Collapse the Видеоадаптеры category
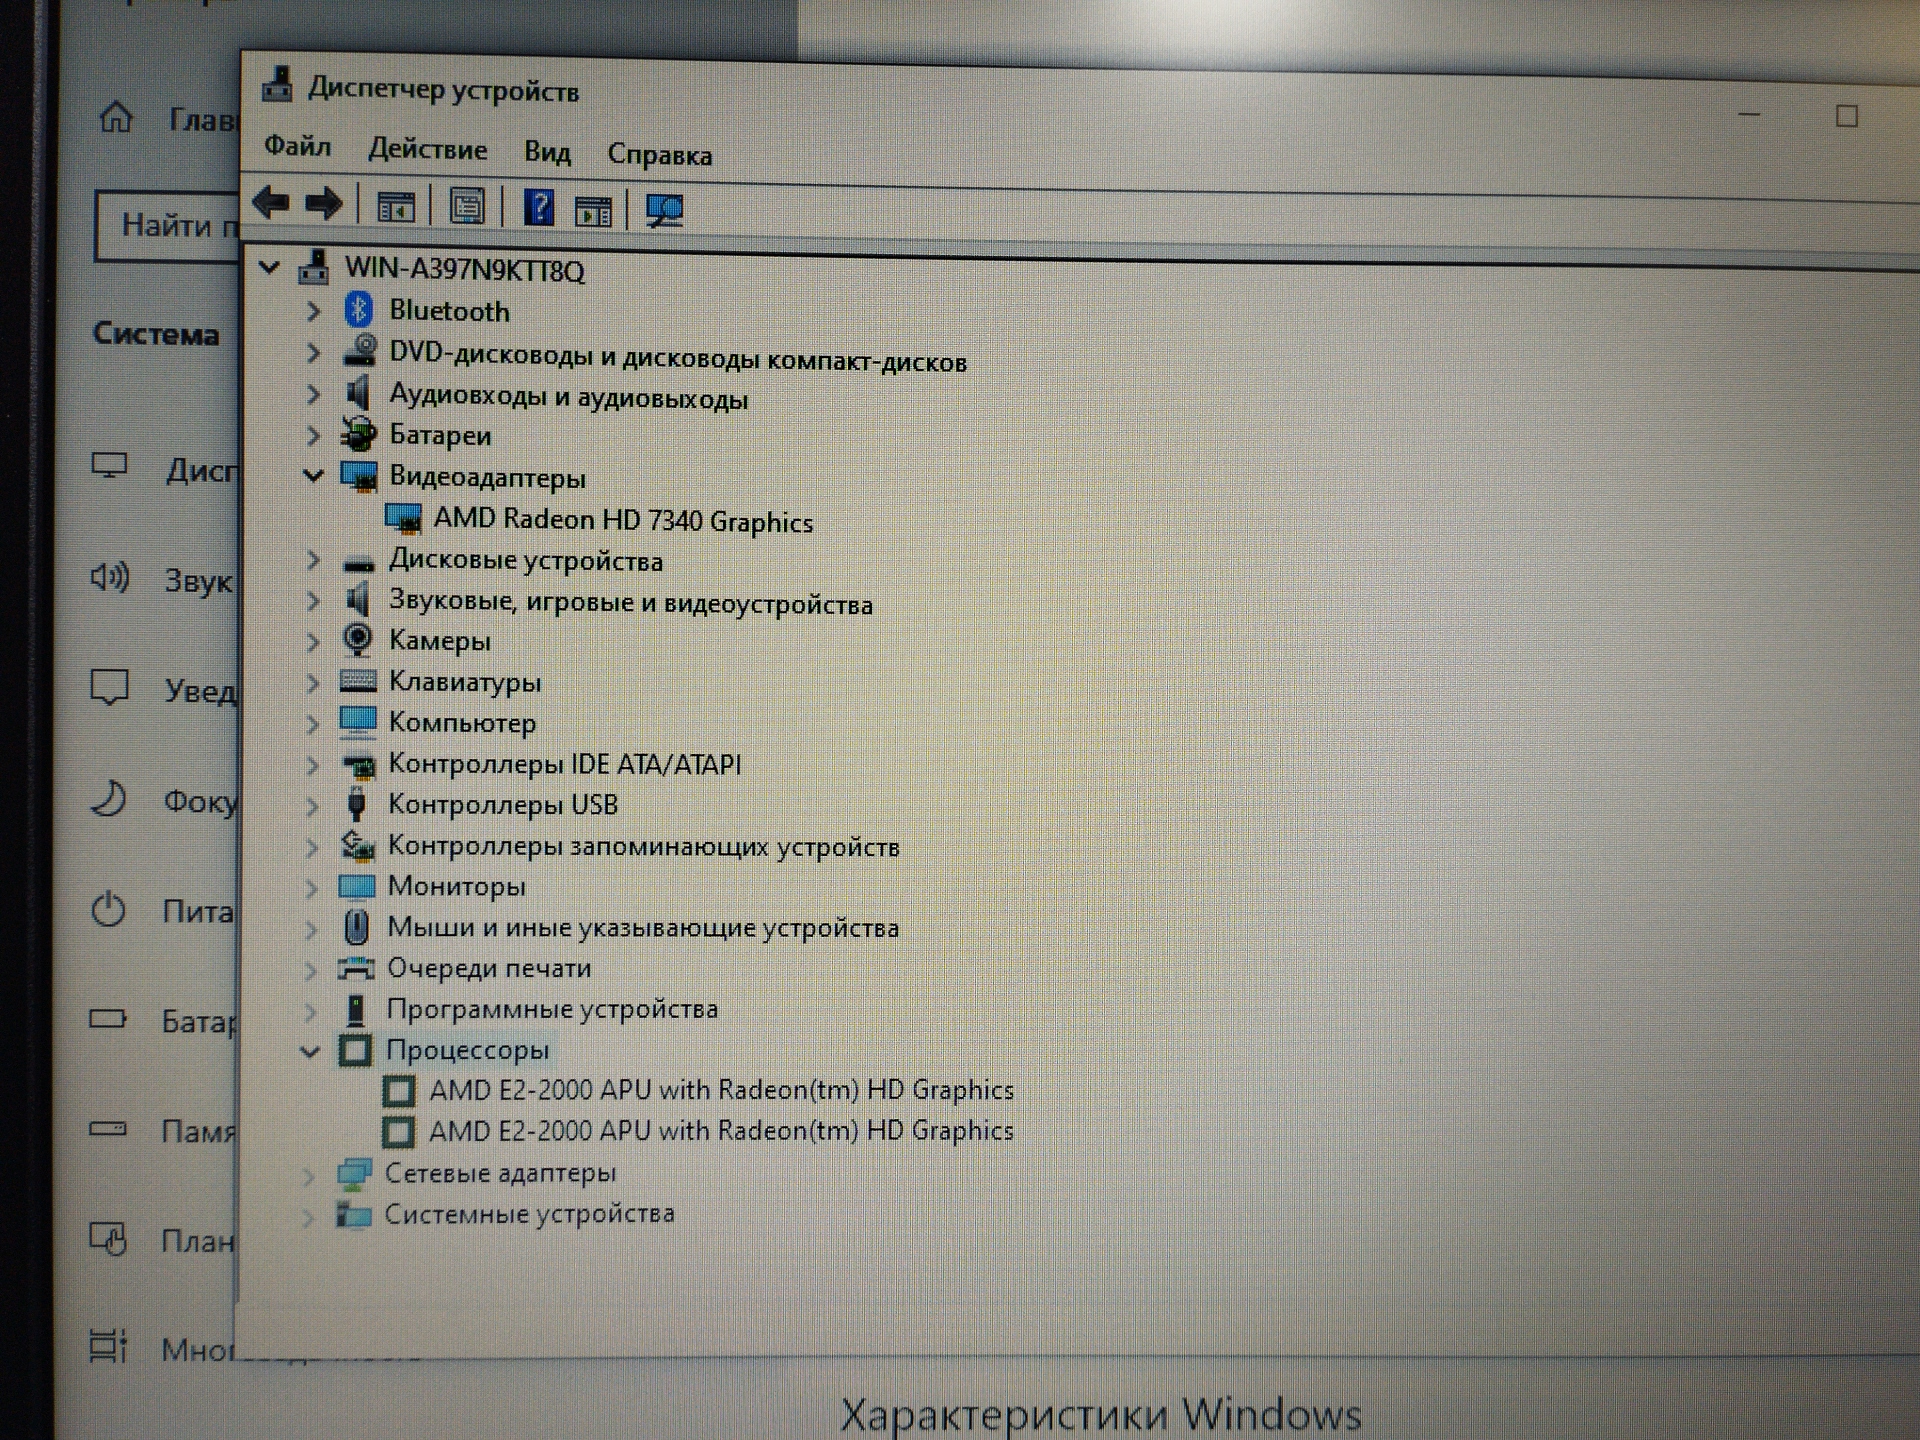1920x1440 pixels. tap(313, 476)
